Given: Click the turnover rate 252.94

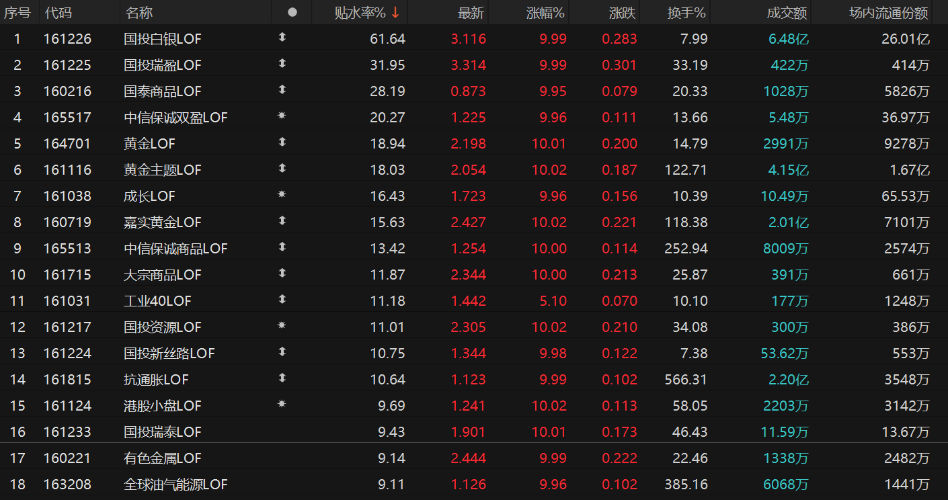Looking at the screenshot, I should pyautogui.click(x=686, y=248).
